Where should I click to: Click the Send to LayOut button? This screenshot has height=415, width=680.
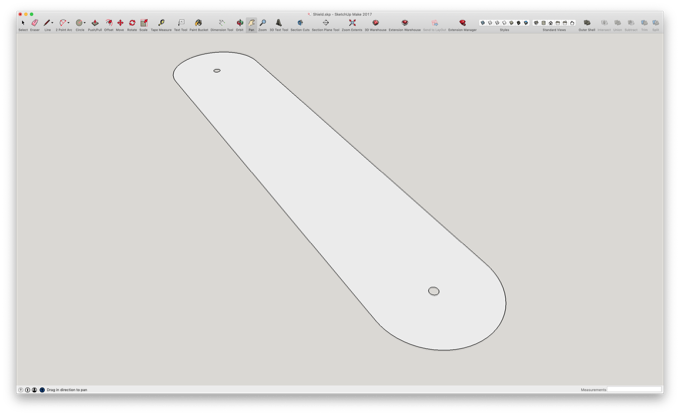pyautogui.click(x=434, y=23)
